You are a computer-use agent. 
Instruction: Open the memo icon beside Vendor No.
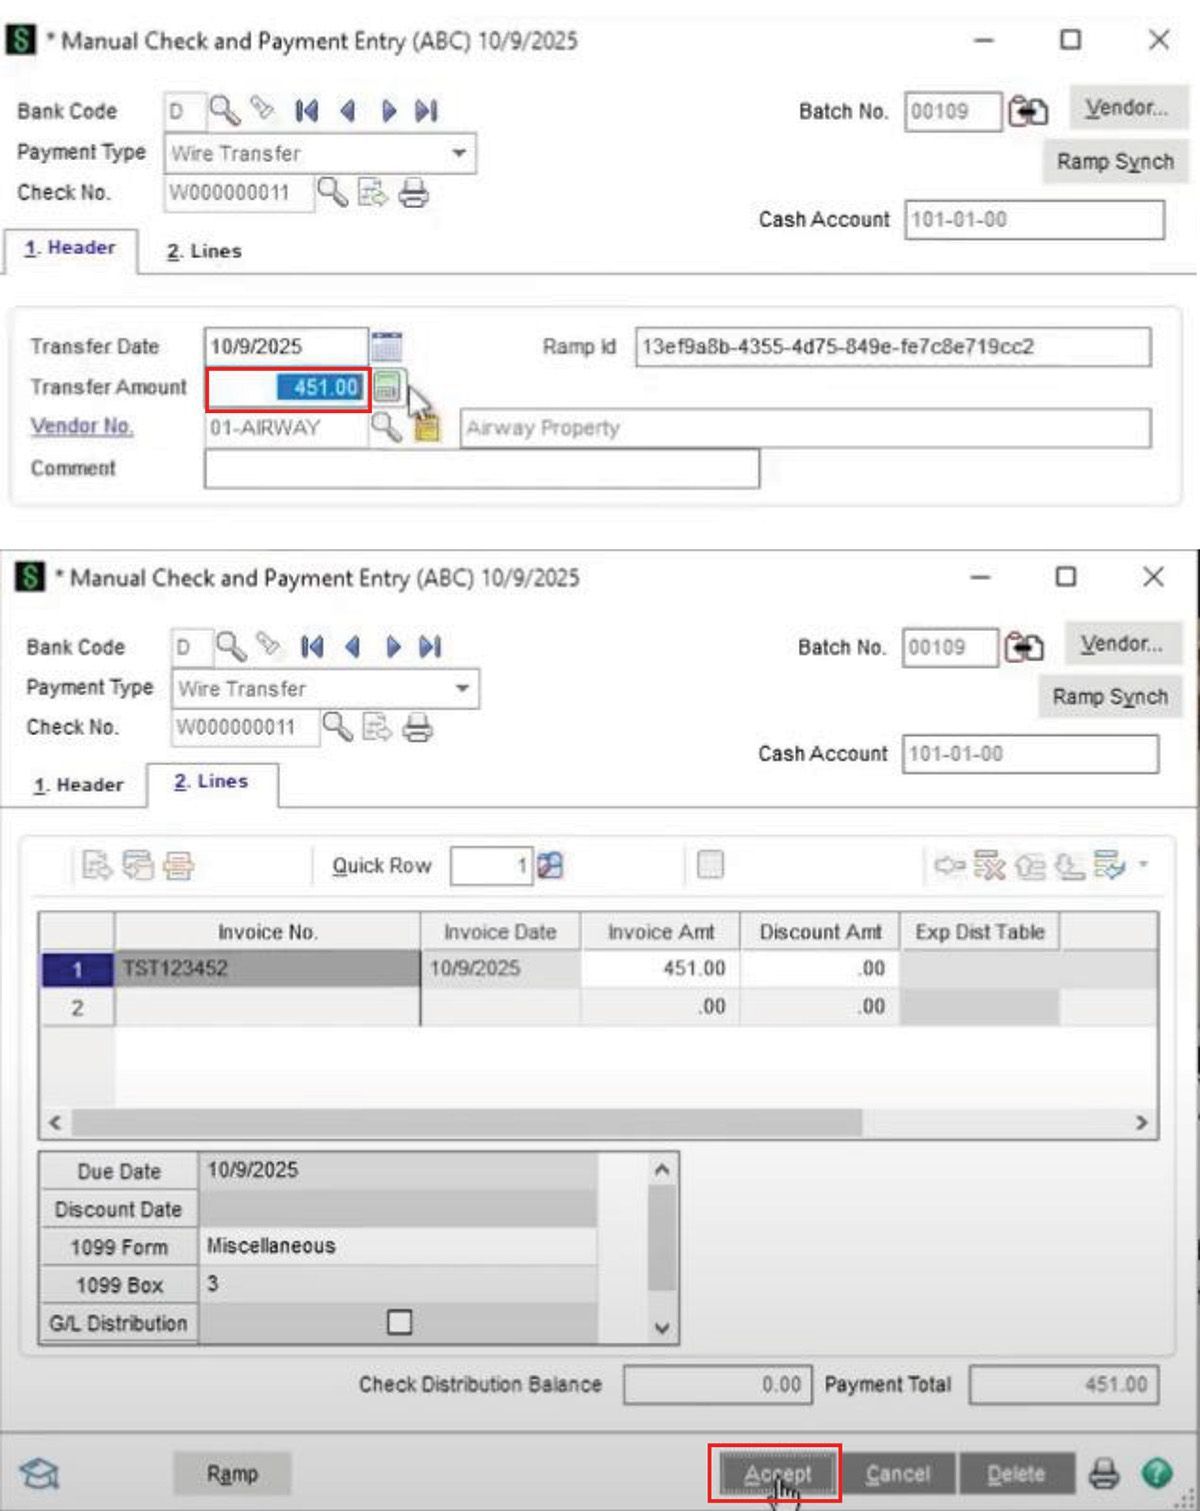pyautogui.click(x=424, y=427)
